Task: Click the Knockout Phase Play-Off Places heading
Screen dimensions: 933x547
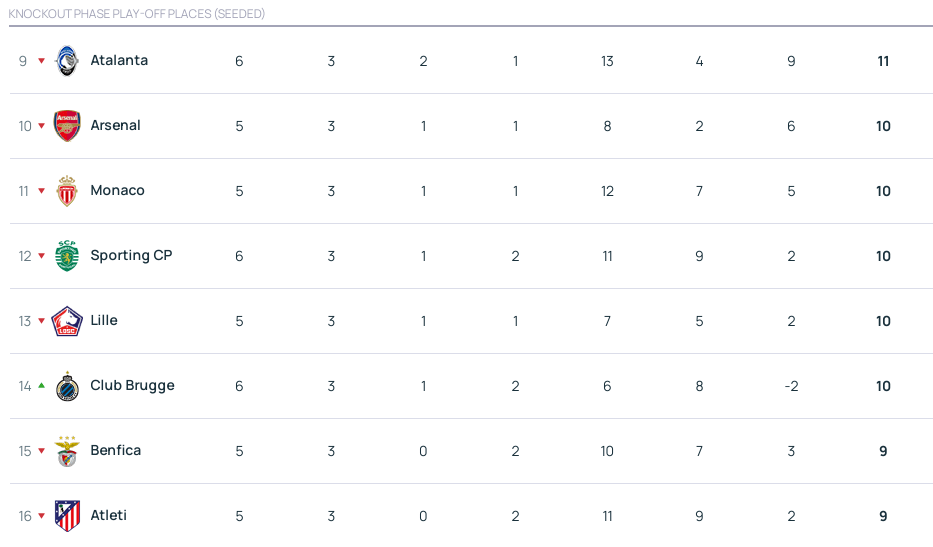Action: pyautogui.click(x=137, y=14)
